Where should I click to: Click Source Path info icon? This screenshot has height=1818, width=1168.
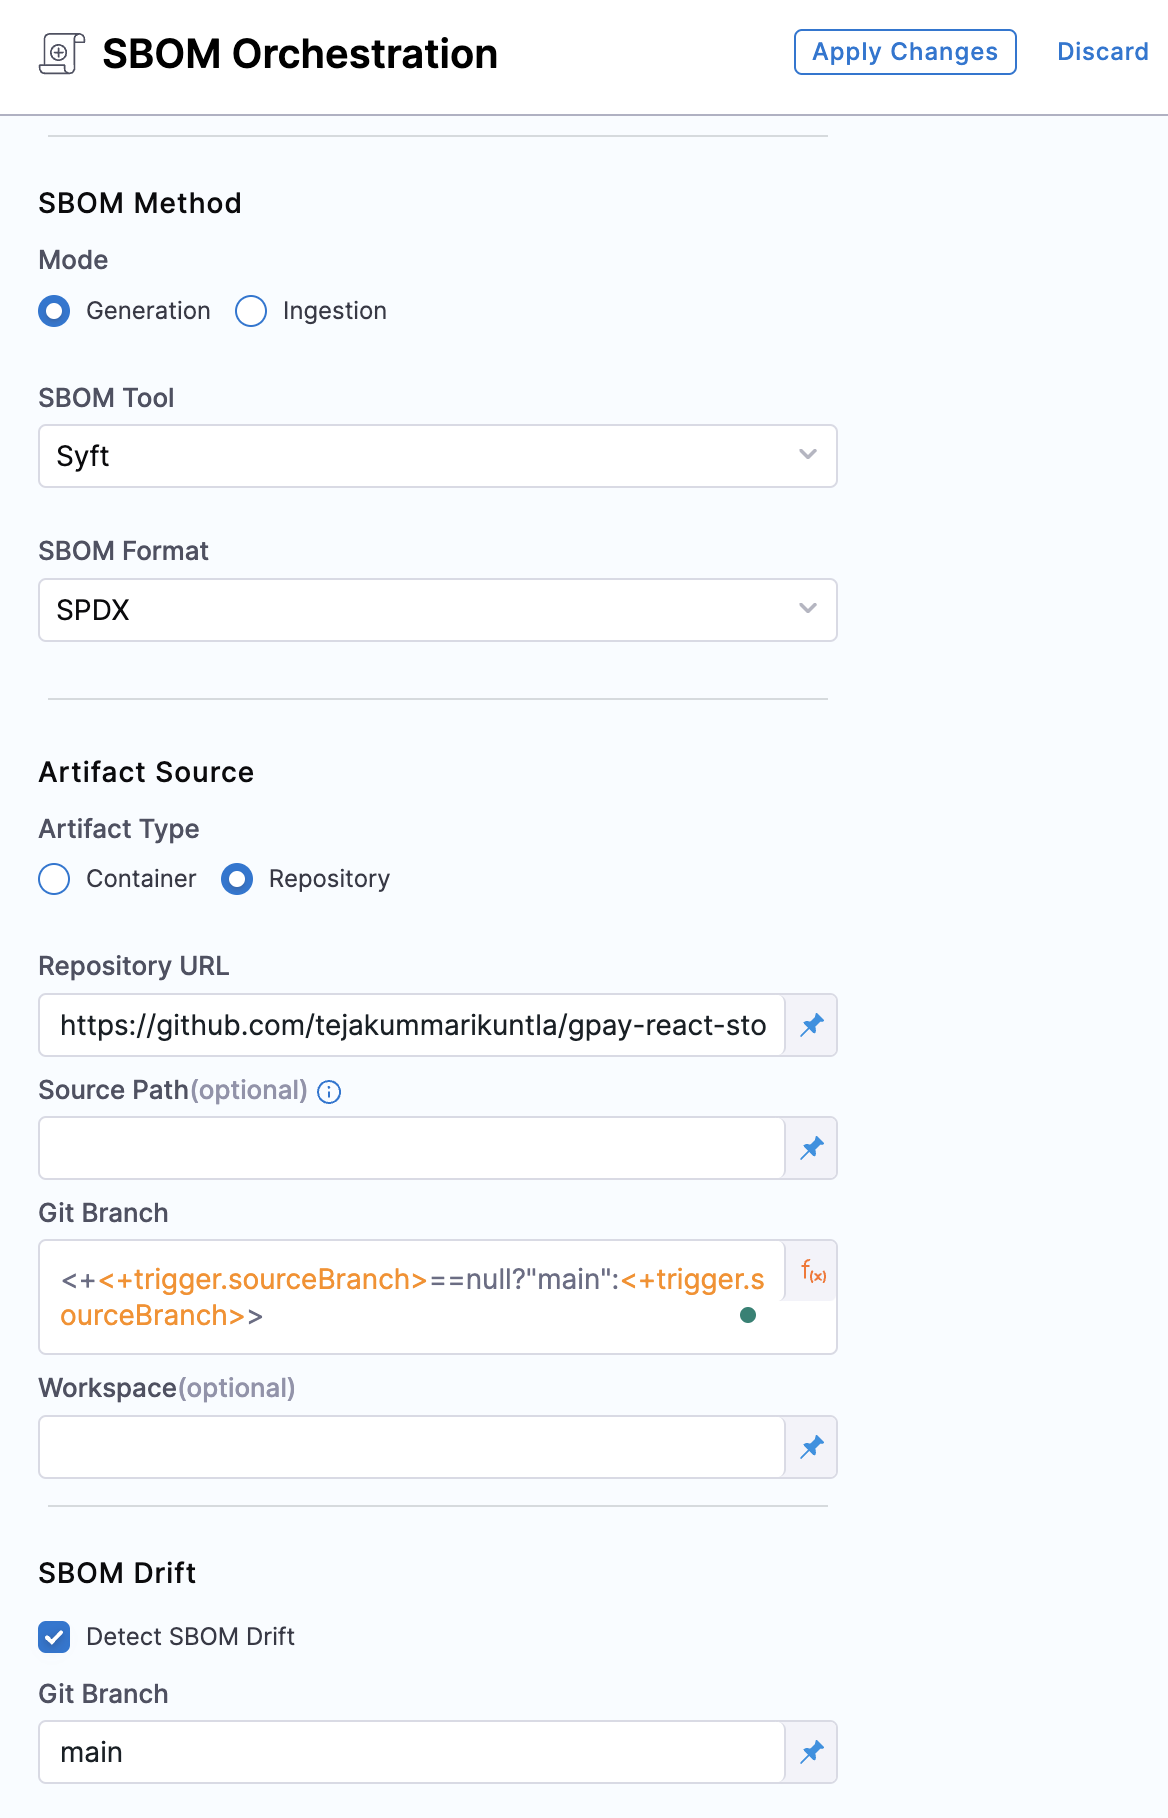click(x=329, y=1092)
